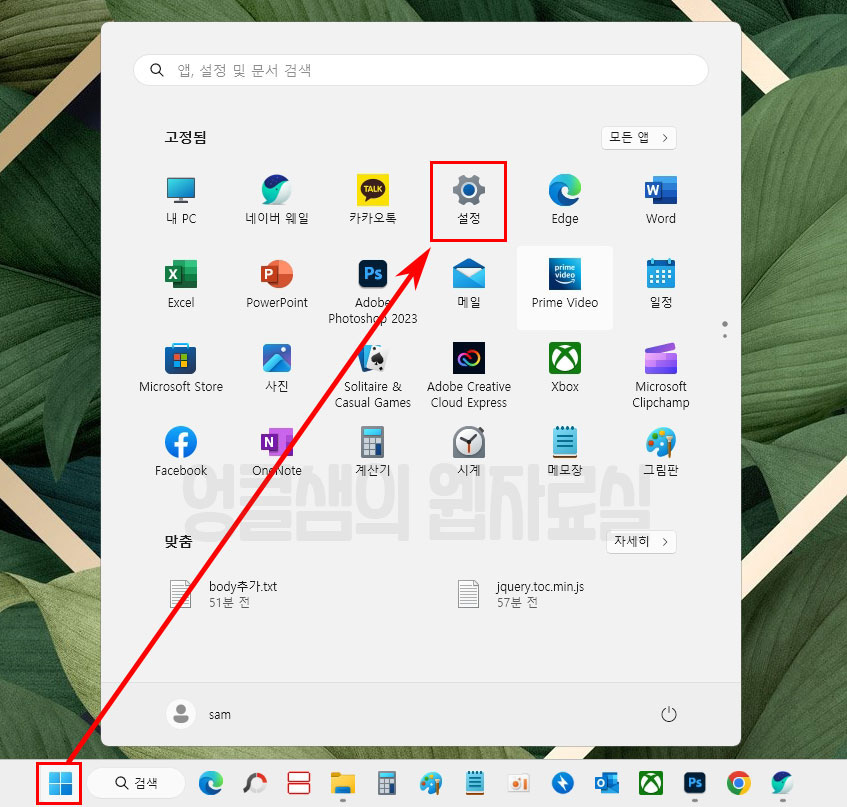Open Xbox from the taskbar
This screenshot has width=847, height=807.
tap(651, 783)
